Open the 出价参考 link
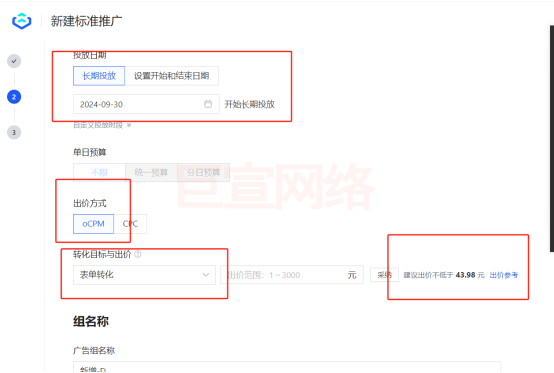This screenshot has height=373, width=554. pyautogui.click(x=504, y=275)
